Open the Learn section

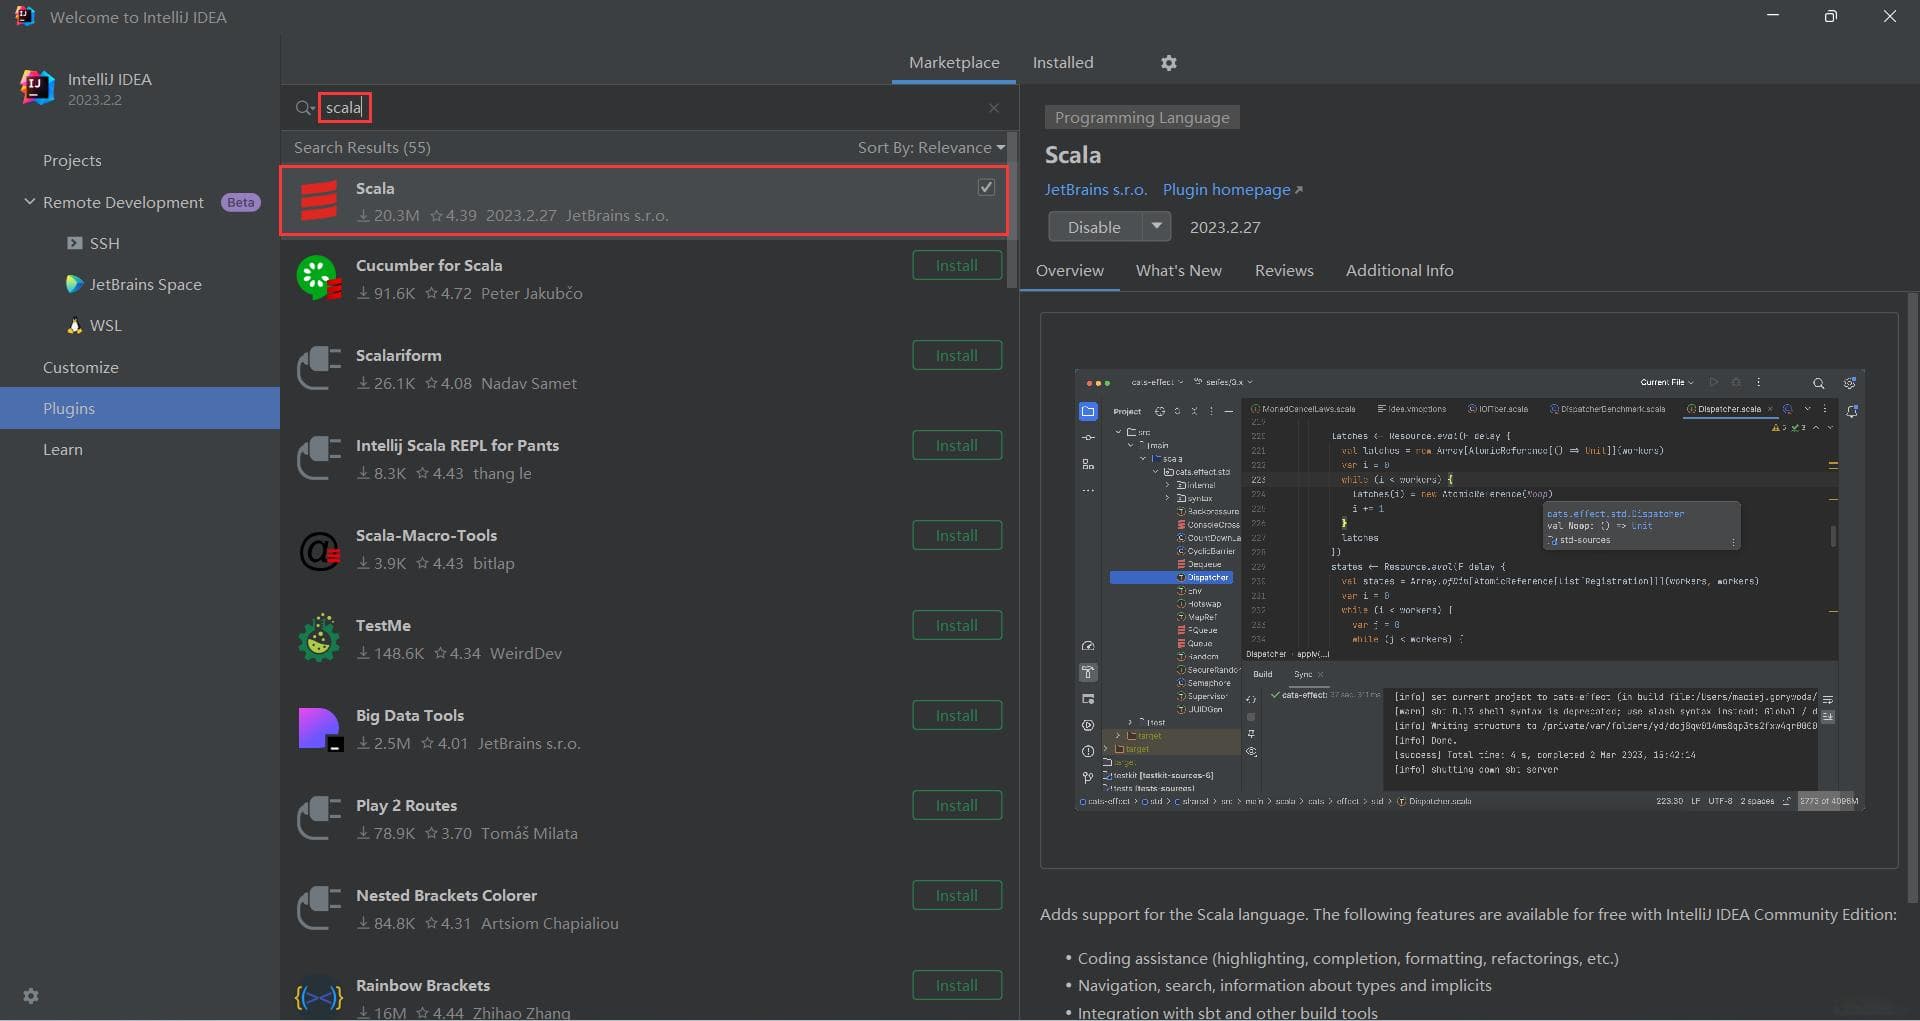tap(63, 449)
